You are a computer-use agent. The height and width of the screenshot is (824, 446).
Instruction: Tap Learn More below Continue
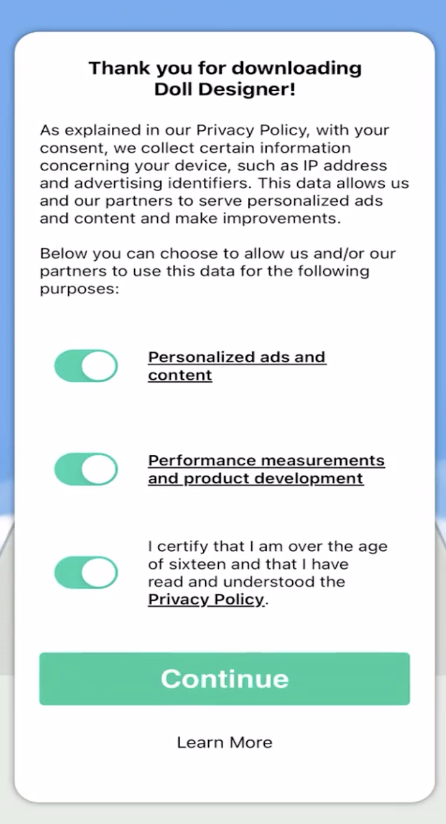coord(224,742)
